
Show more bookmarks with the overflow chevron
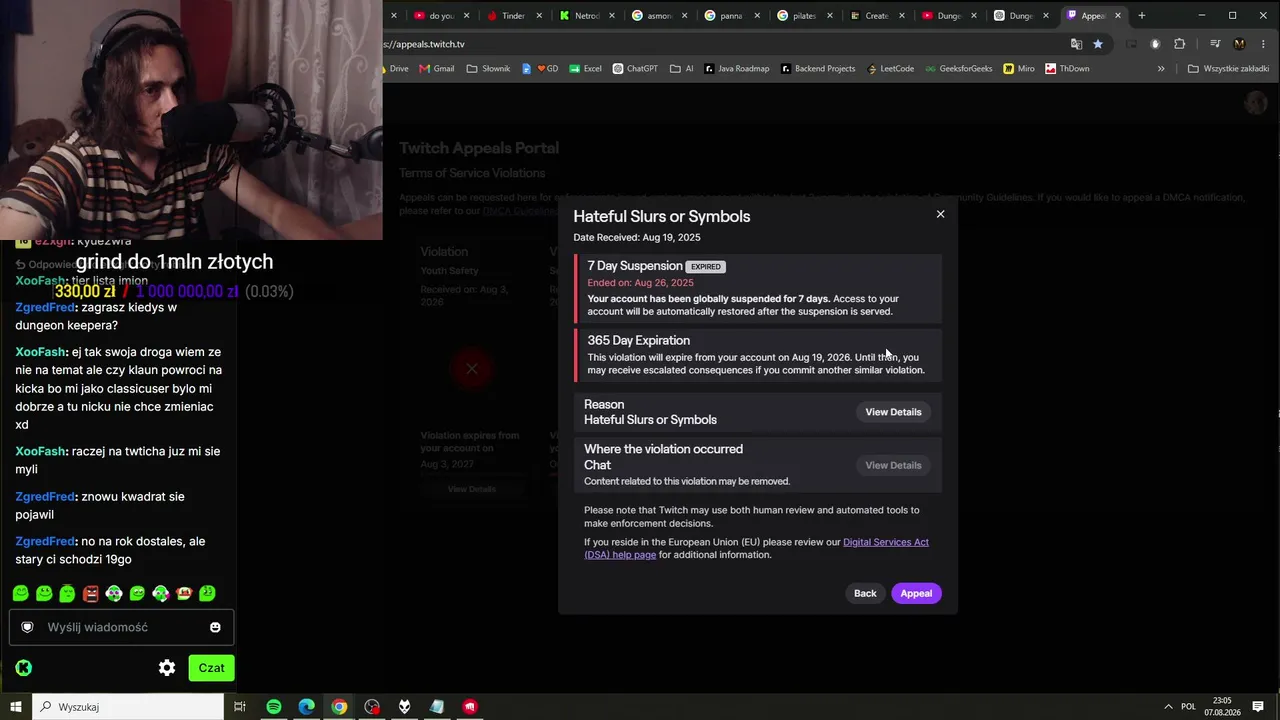coord(1161,69)
